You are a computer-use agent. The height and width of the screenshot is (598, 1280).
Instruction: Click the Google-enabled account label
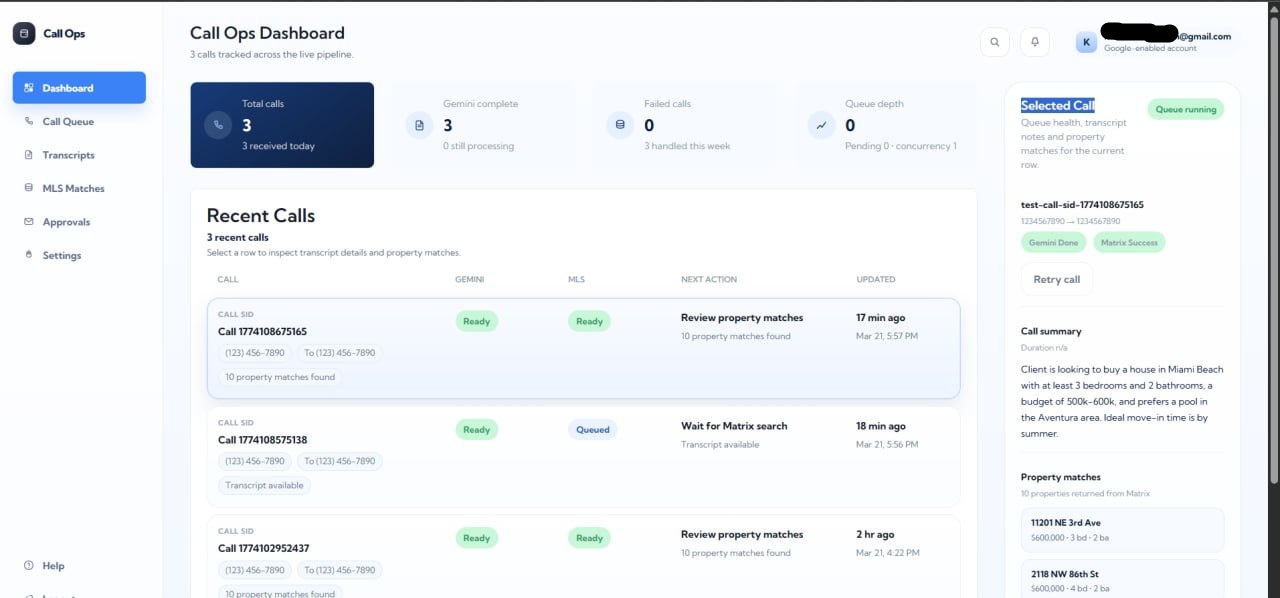click(1149, 48)
